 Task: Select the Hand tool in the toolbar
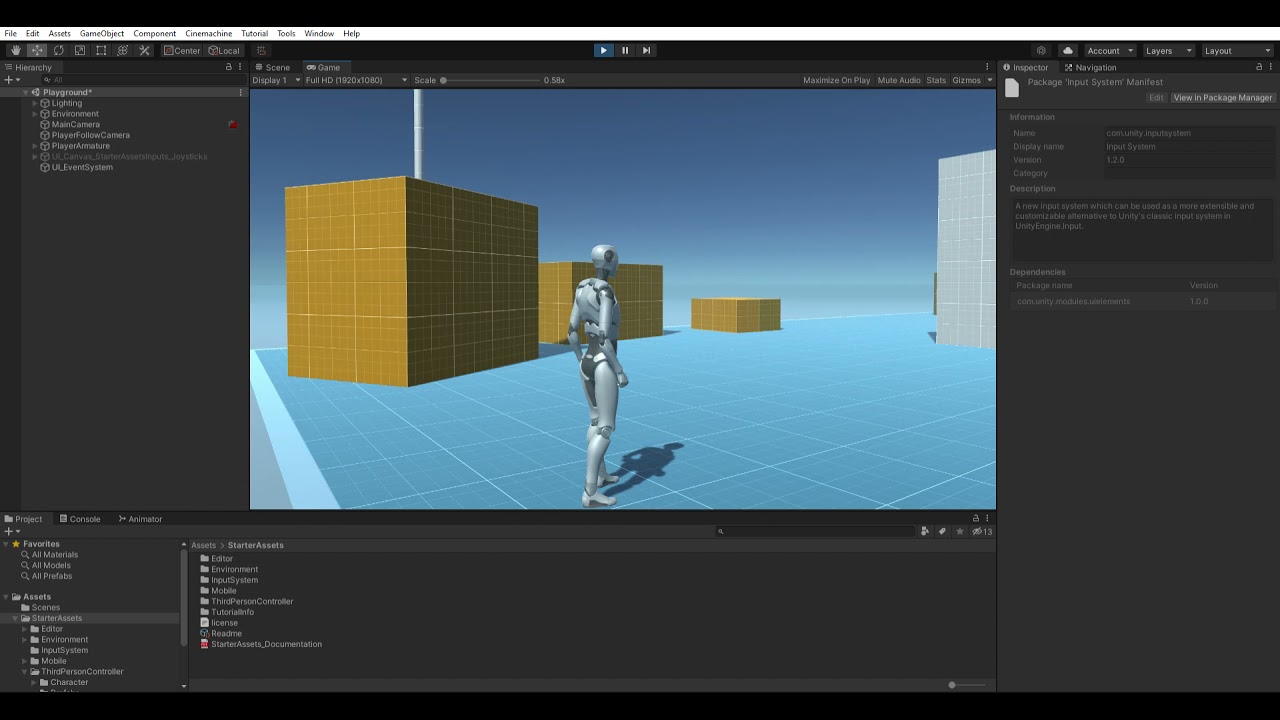(14, 50)
